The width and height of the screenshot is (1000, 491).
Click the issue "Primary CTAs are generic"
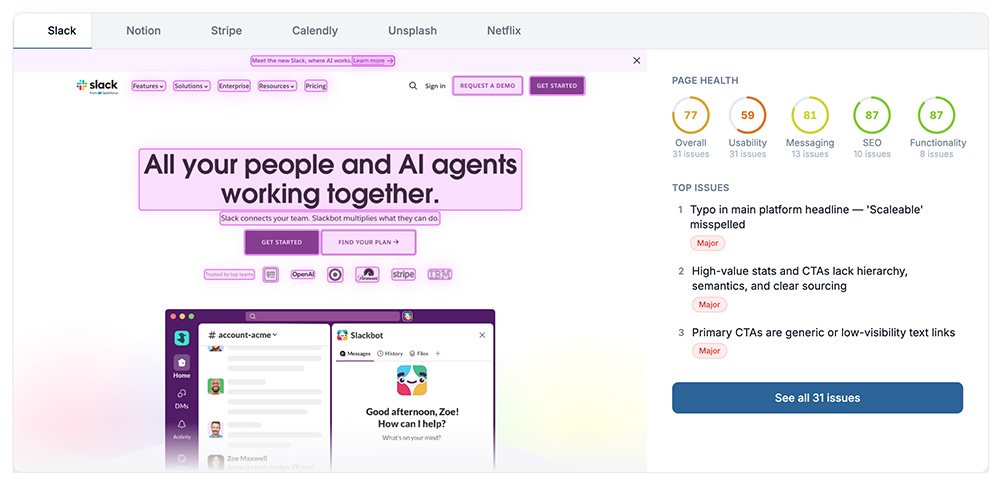tap(823, 332)
